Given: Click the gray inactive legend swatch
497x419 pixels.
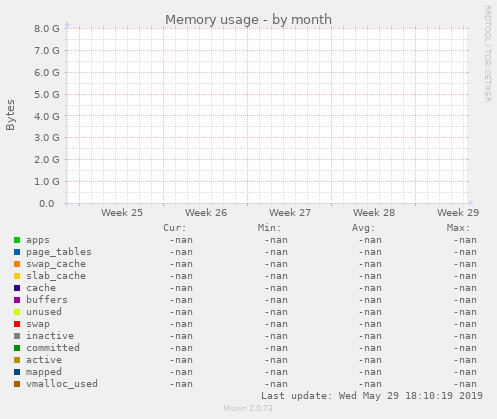Looking at the screenshot, I should click(17, 336).
